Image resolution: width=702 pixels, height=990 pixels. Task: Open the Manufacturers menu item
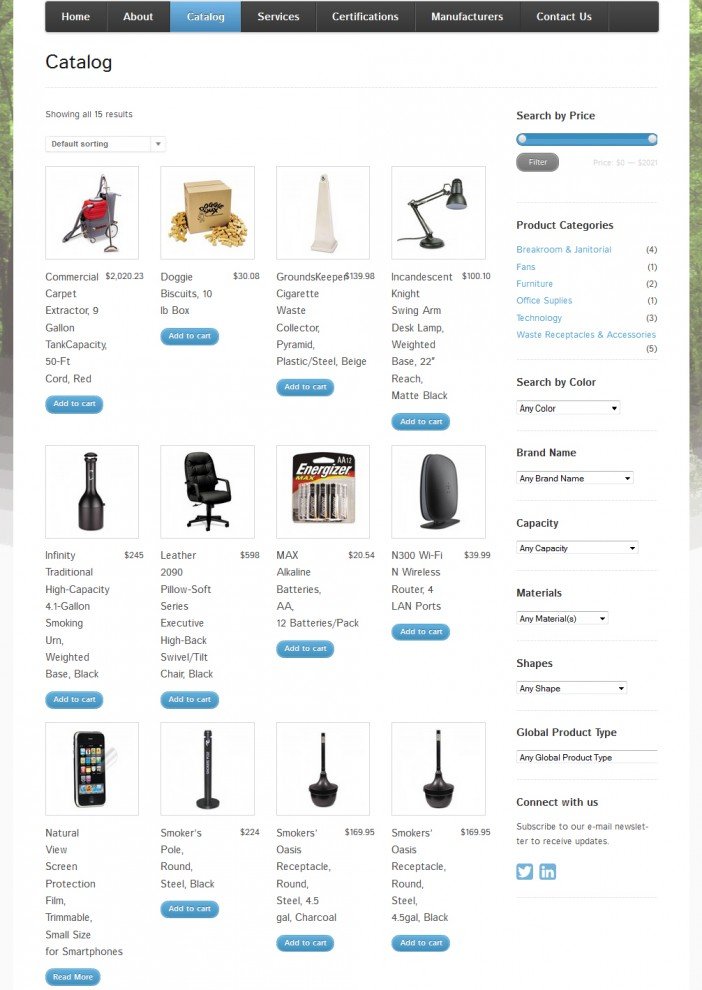467,16
